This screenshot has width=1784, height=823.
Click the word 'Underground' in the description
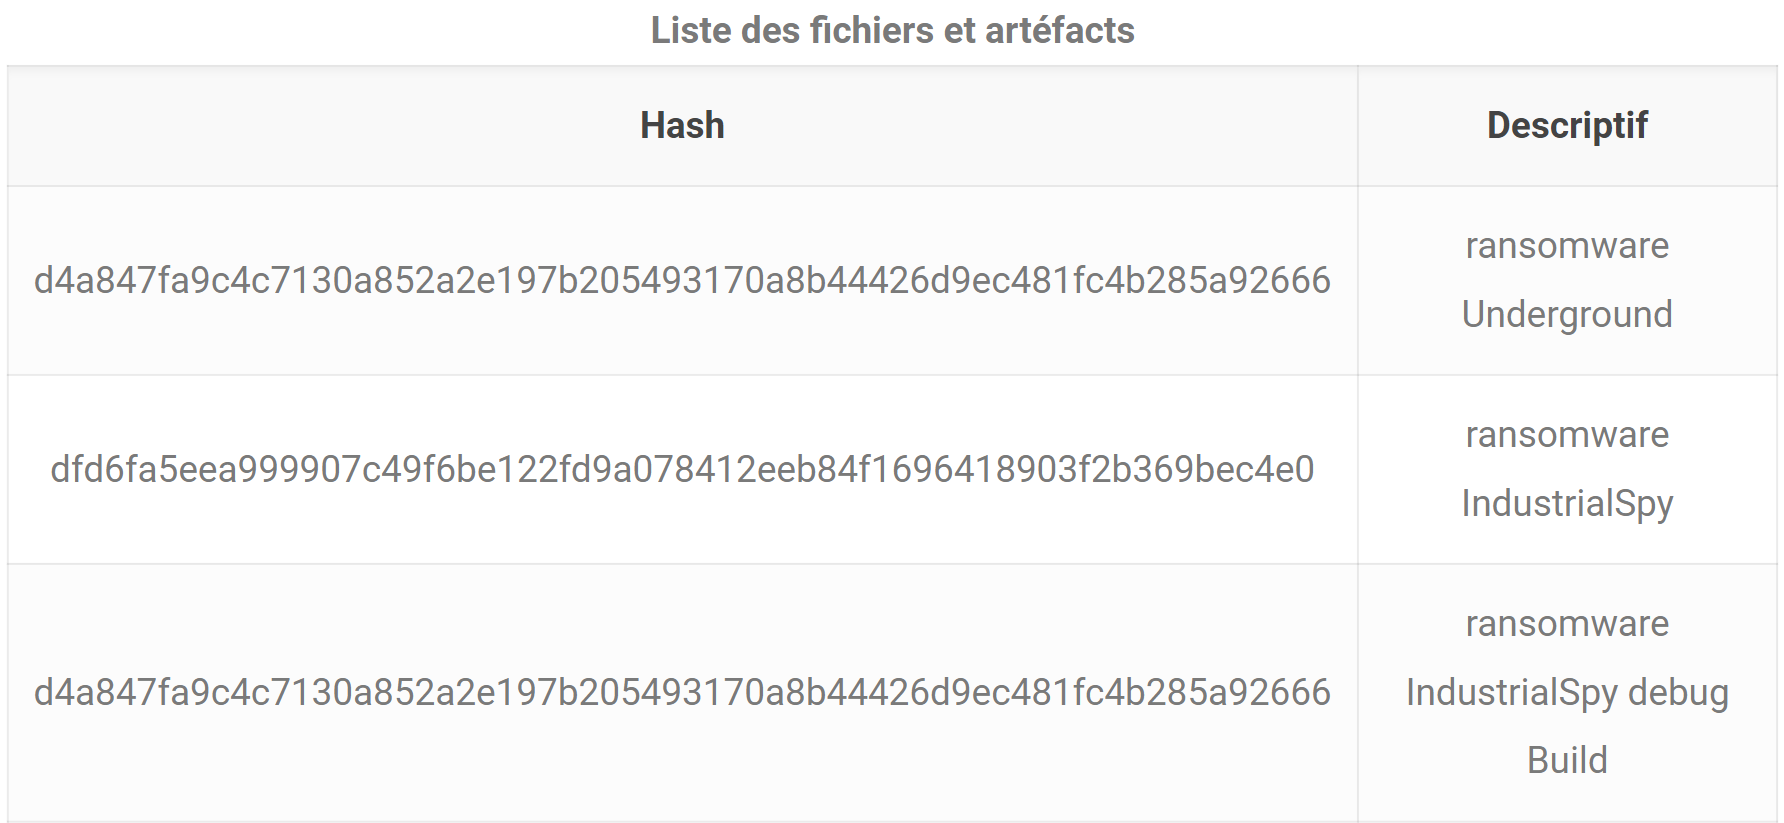click(1567, 315)
